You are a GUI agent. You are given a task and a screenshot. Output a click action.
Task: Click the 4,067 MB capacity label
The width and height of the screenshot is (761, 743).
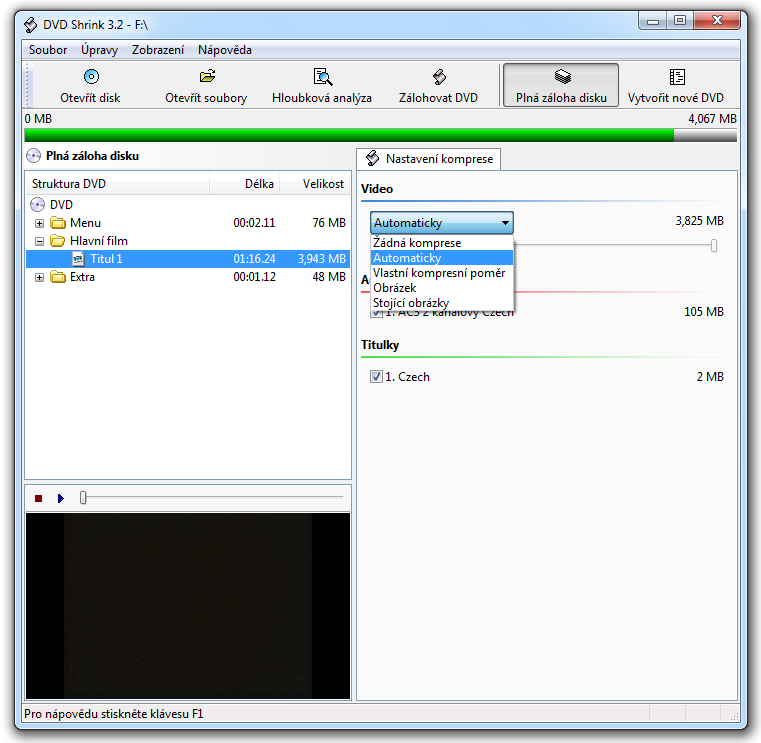(712, 119)
